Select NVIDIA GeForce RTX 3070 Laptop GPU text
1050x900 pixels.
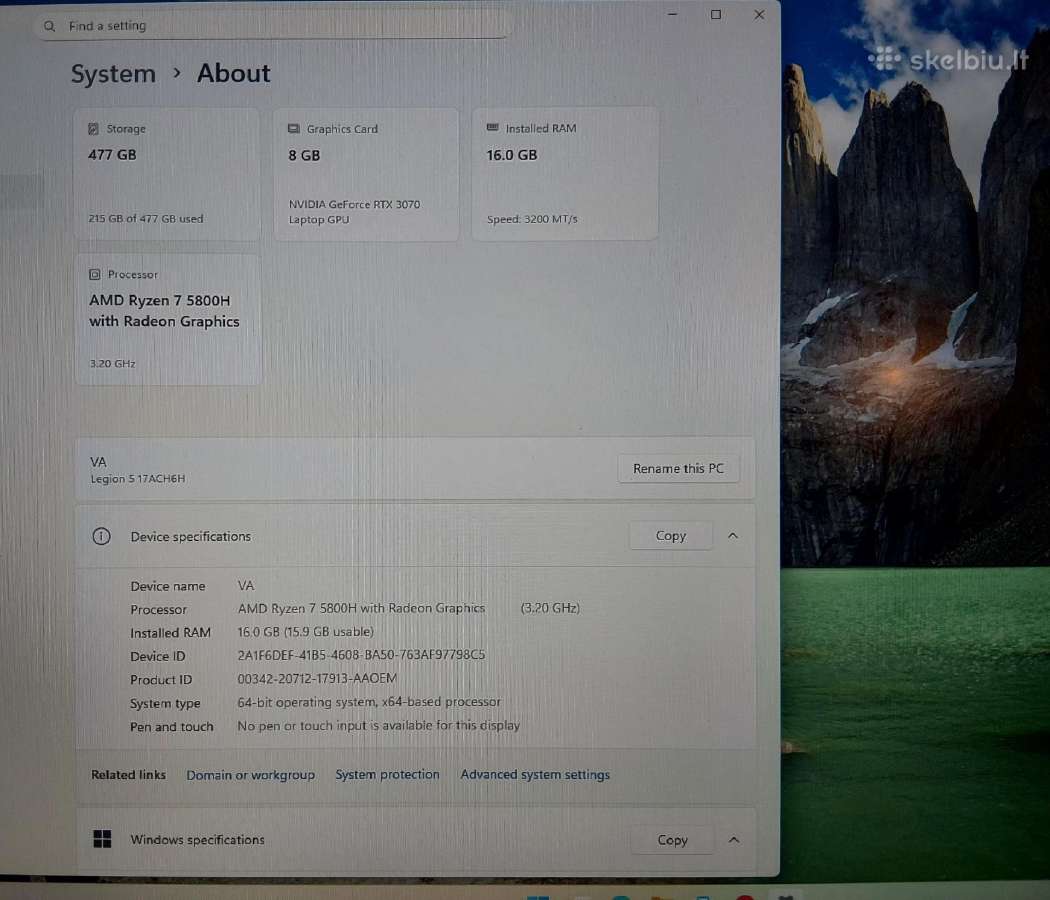click(354, 212)
